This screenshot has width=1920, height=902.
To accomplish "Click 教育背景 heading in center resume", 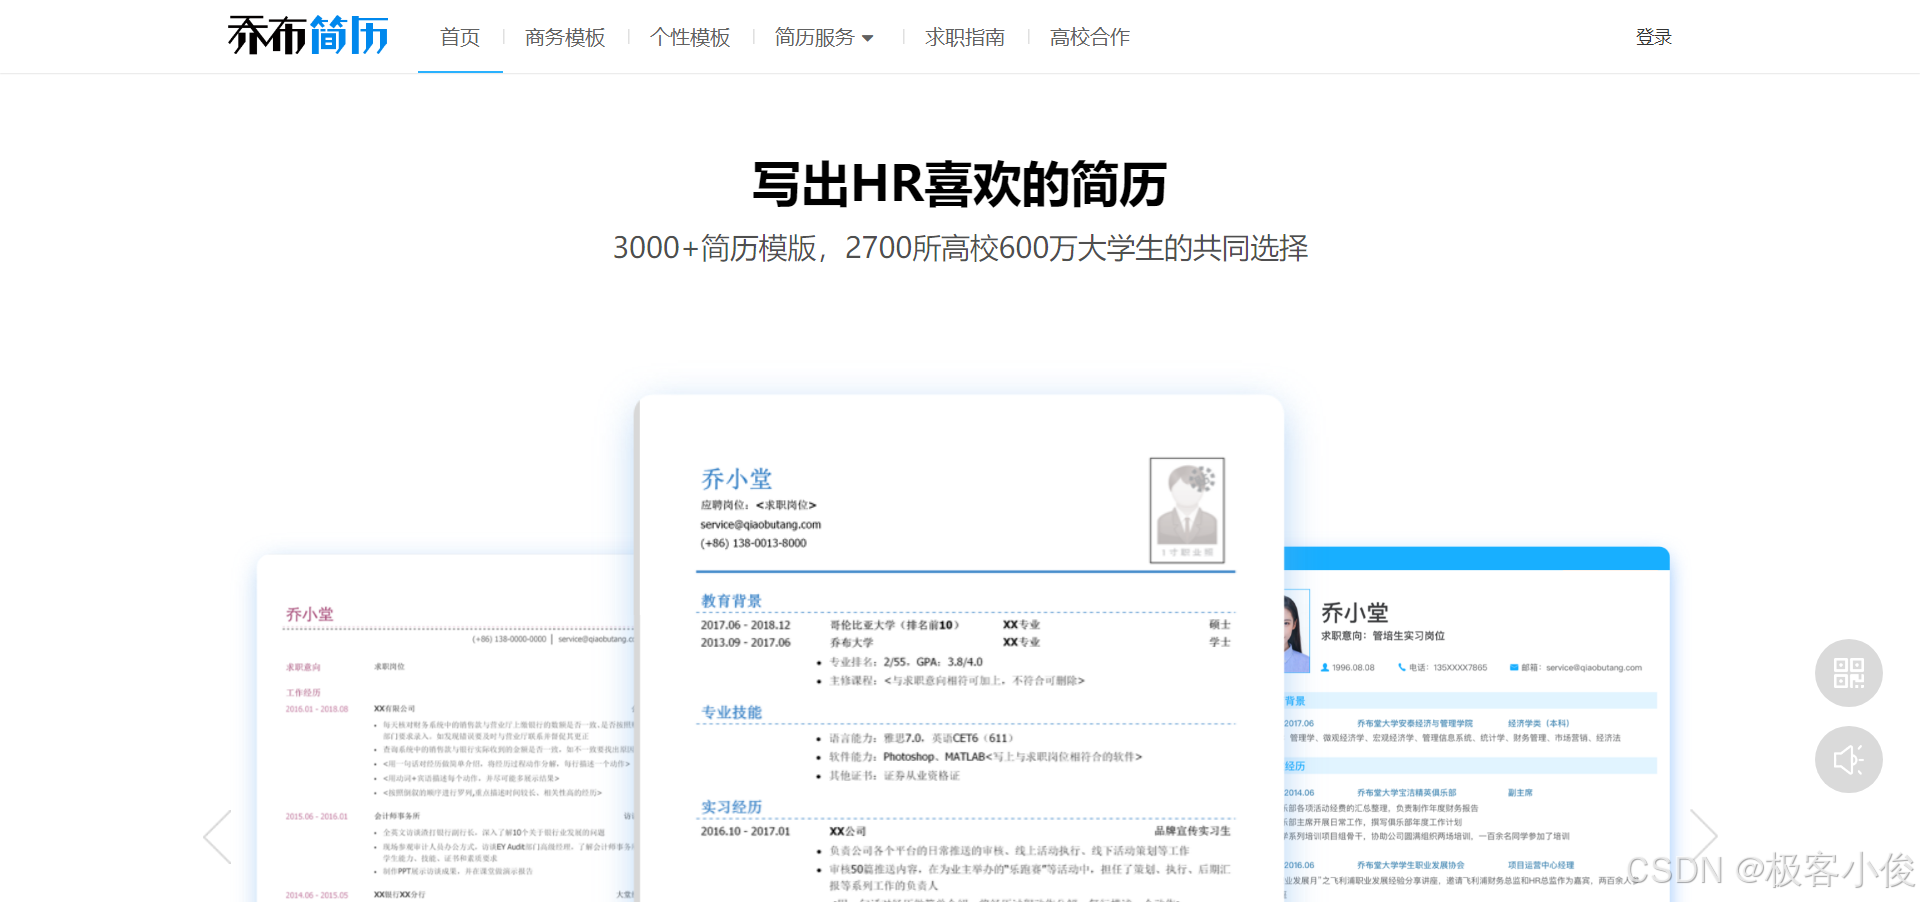I will [x=731, y=601].
